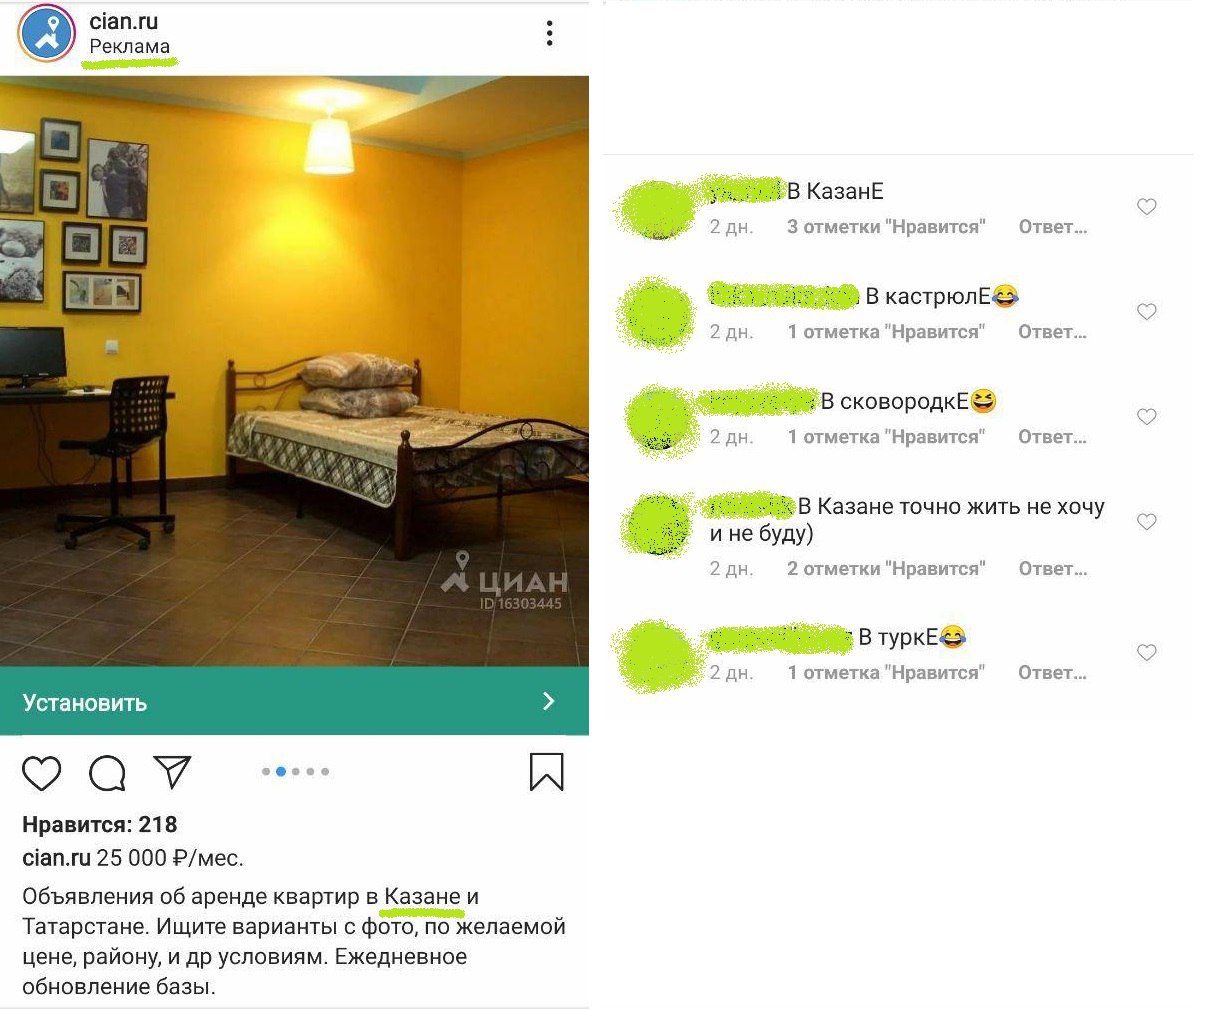This screenshot has height=1009, width=1207.
Task: Reply to the "В КазанЕ" comment
Action: 1052,227
